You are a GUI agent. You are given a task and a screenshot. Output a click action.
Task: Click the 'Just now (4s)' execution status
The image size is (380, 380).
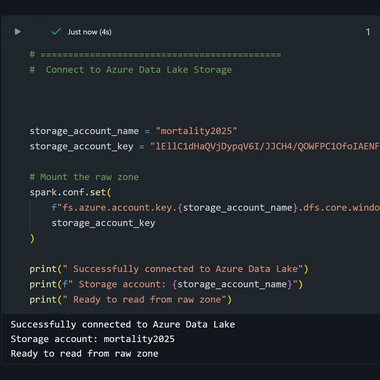pos(89,32)
